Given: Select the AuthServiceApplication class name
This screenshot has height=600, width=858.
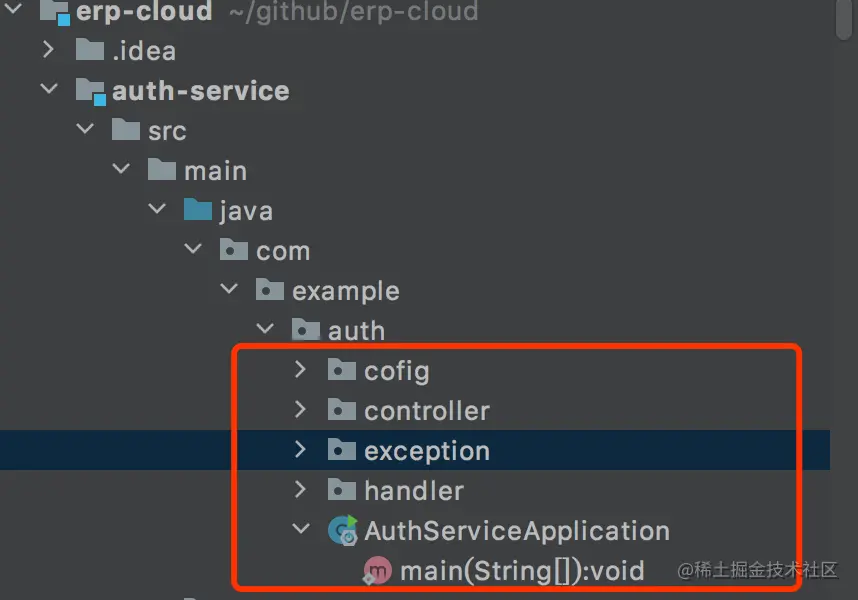Looking at the screenshot, I should (x=517, y=531).
